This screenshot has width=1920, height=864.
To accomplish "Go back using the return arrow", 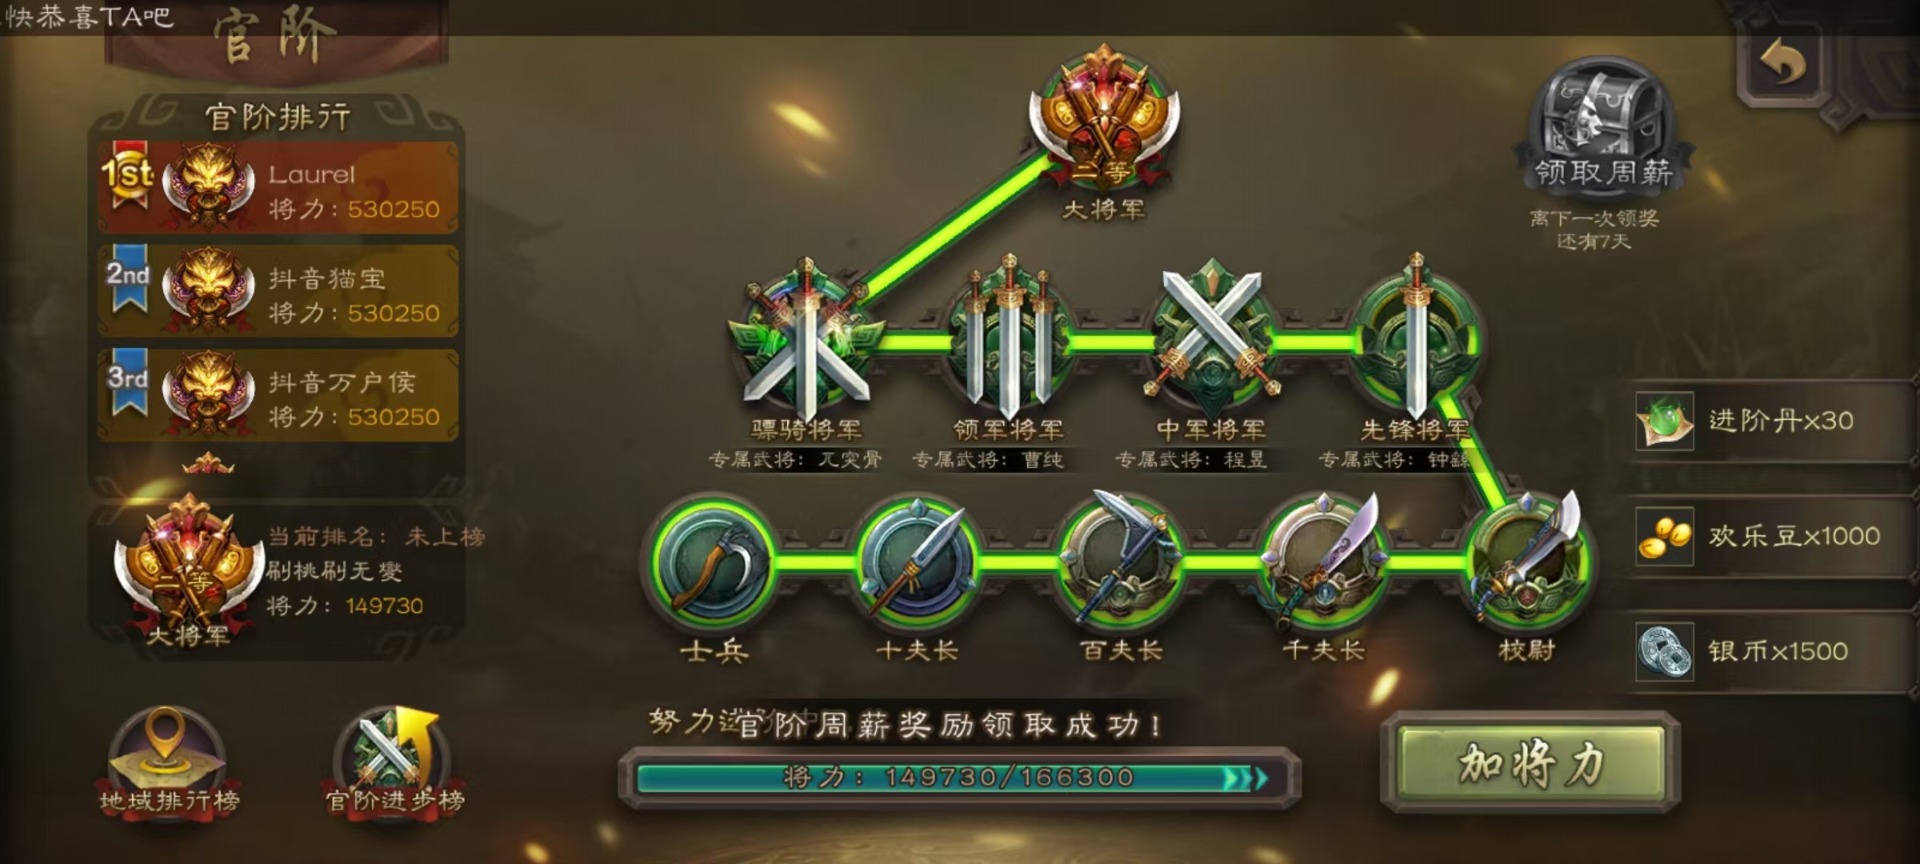I will tap(1783, 64).
